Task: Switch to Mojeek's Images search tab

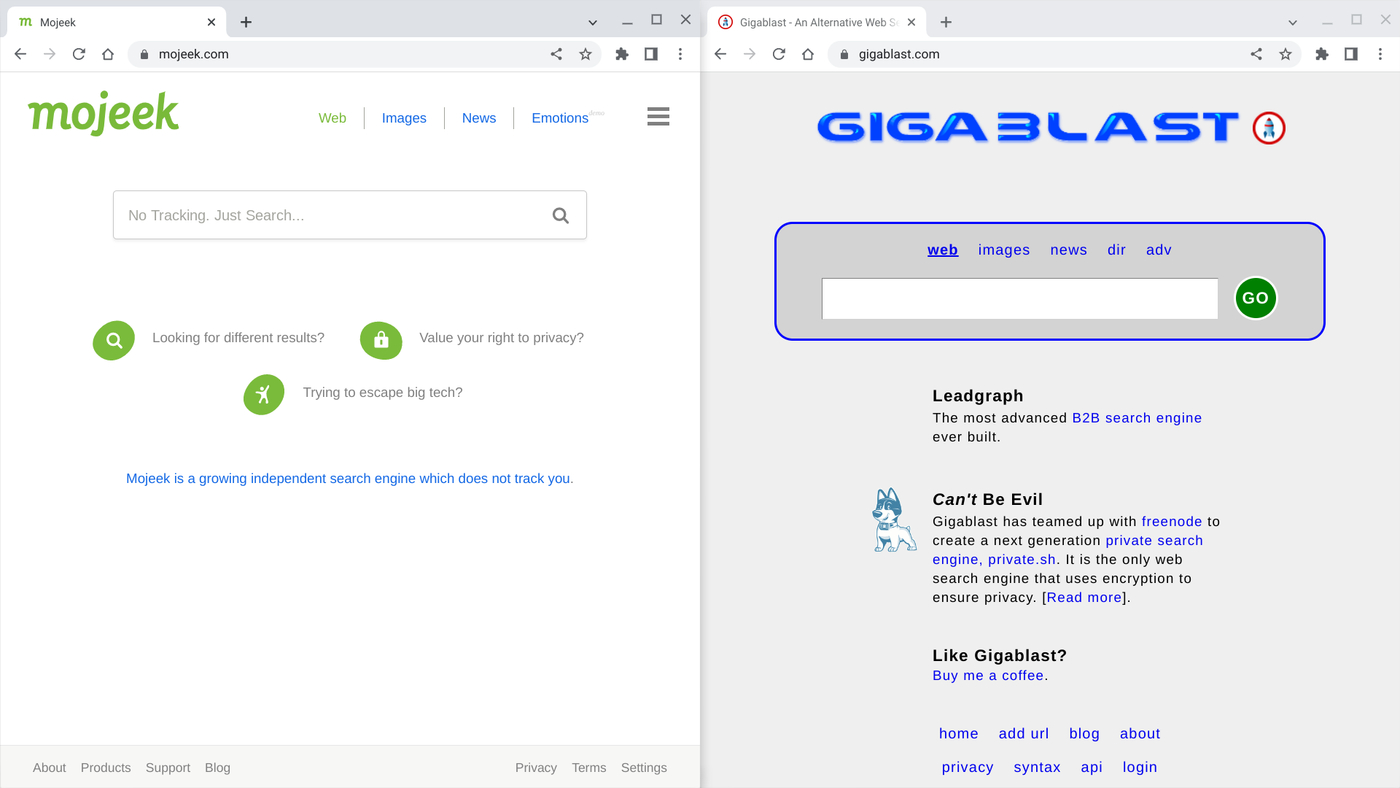Action: pos(403,118)
